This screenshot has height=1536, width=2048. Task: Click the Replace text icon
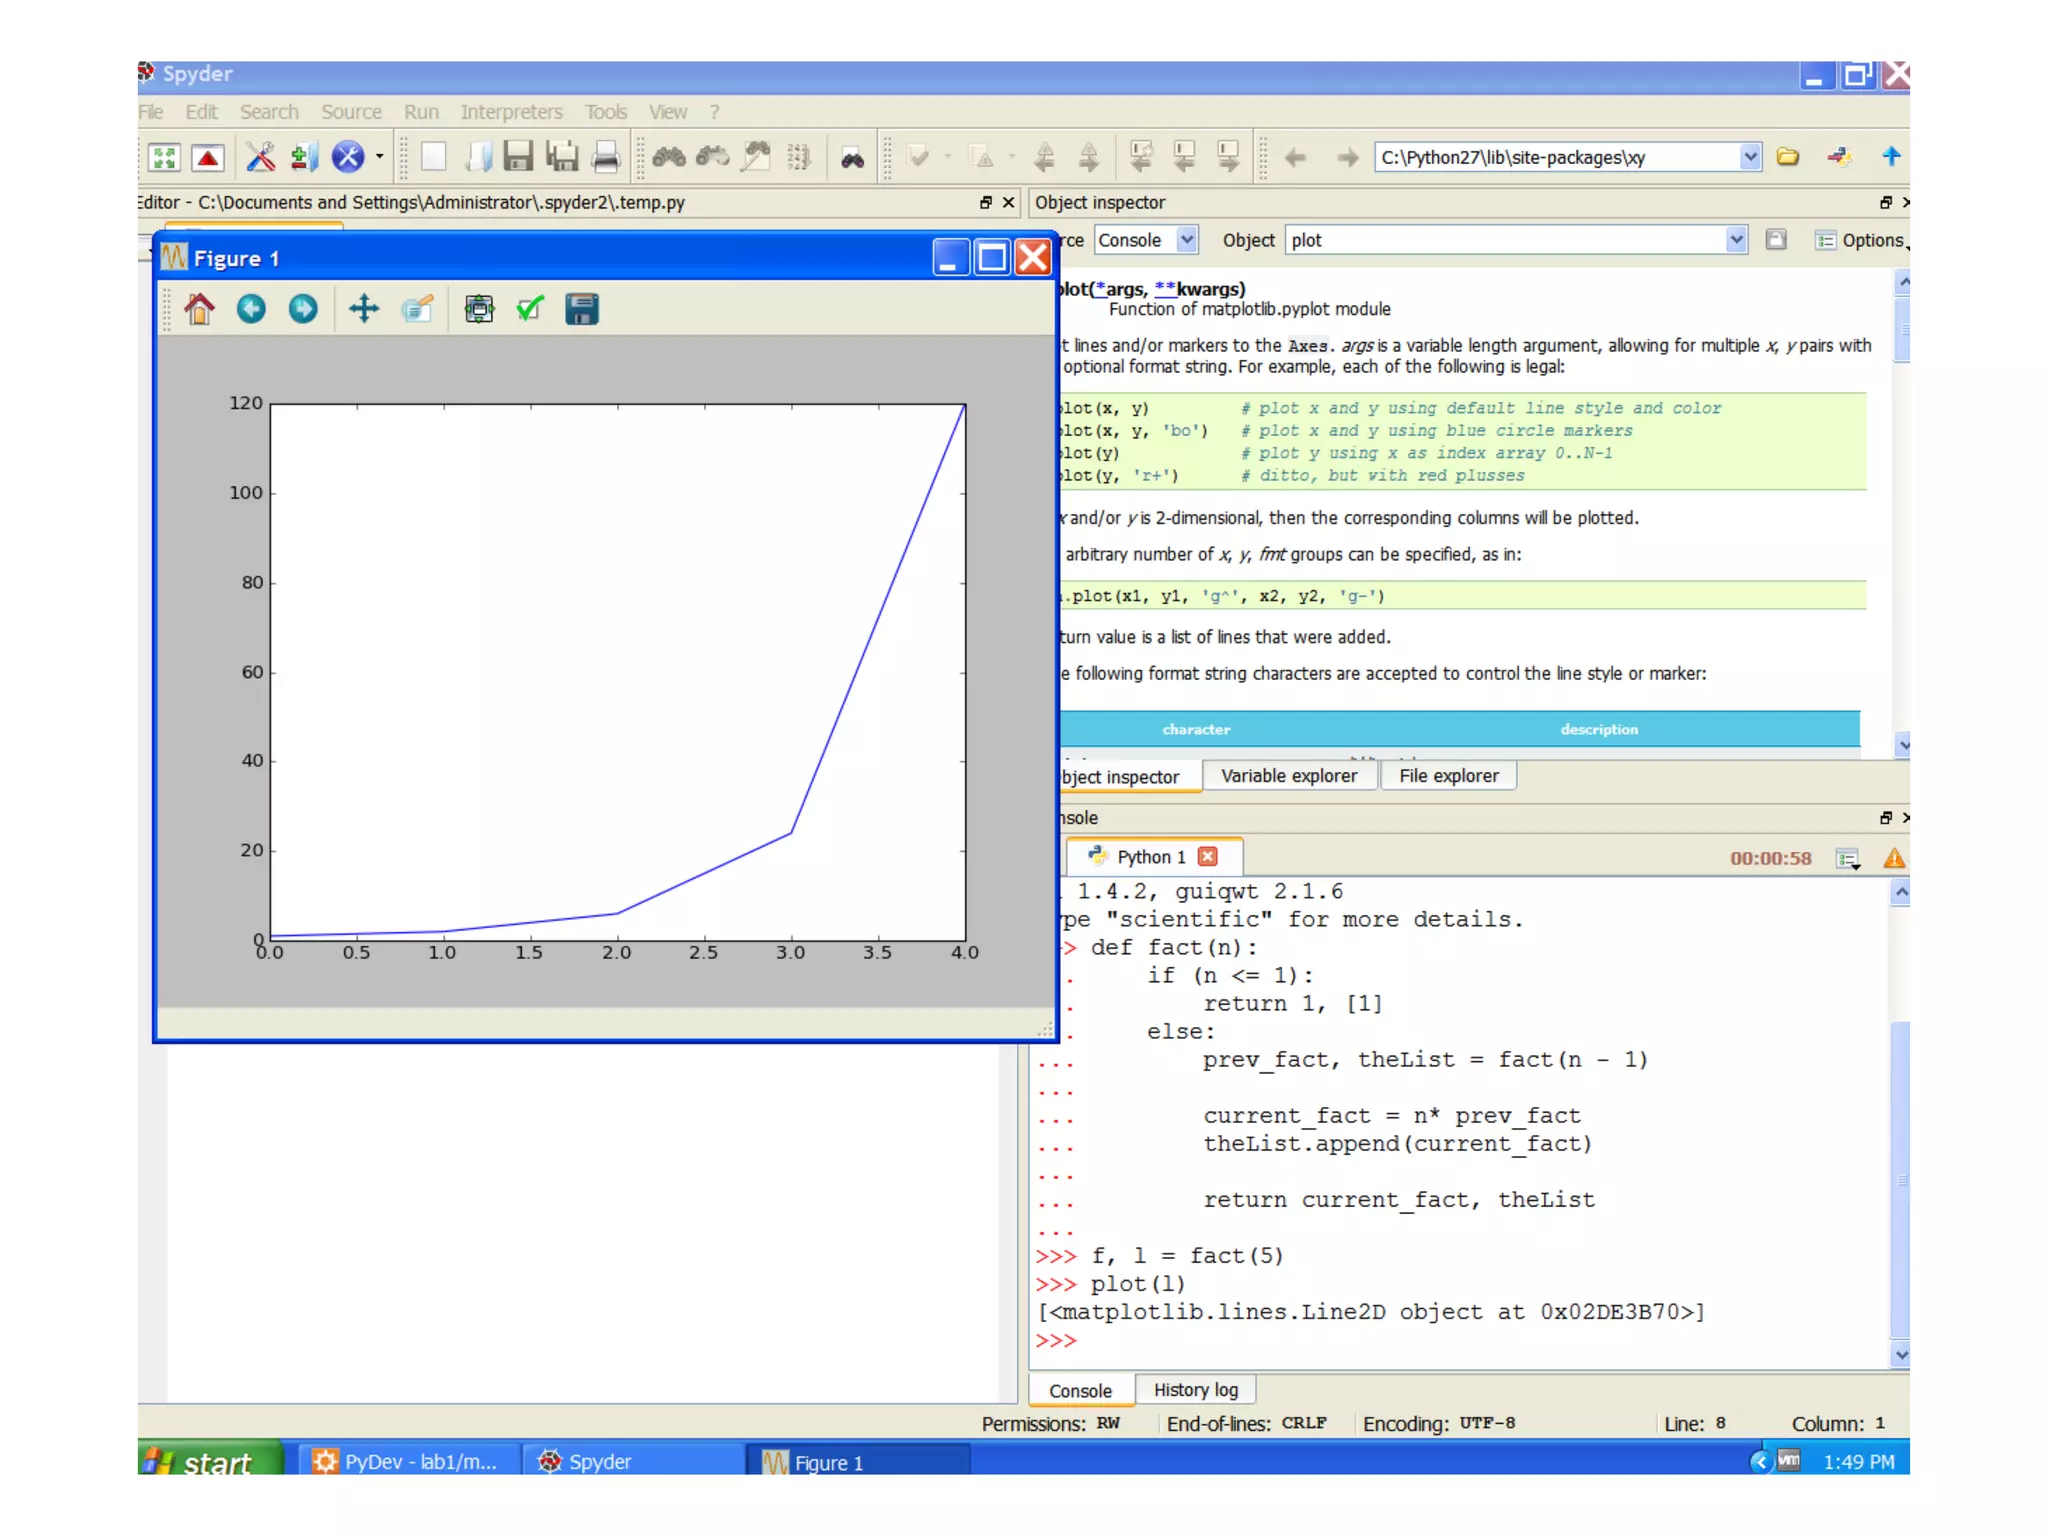coord(757,157)
